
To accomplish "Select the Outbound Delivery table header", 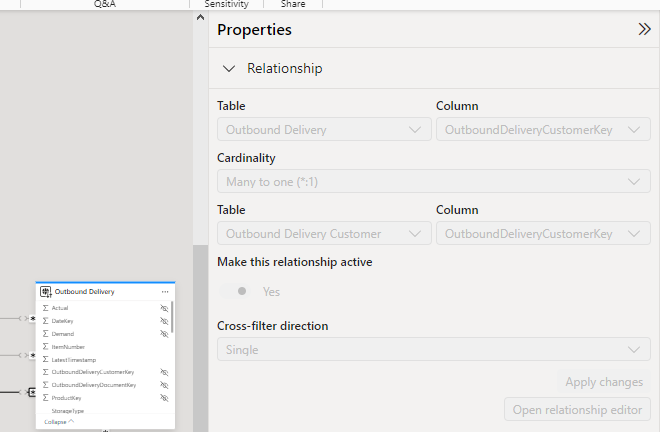I will coord(105,292).
